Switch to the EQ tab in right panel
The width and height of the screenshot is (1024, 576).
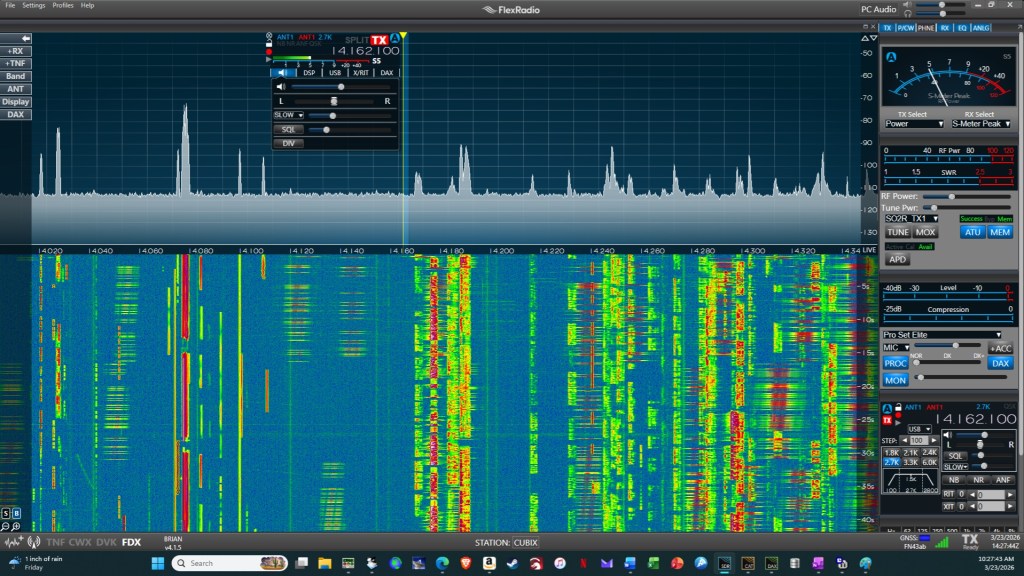(x=962, y=29)
